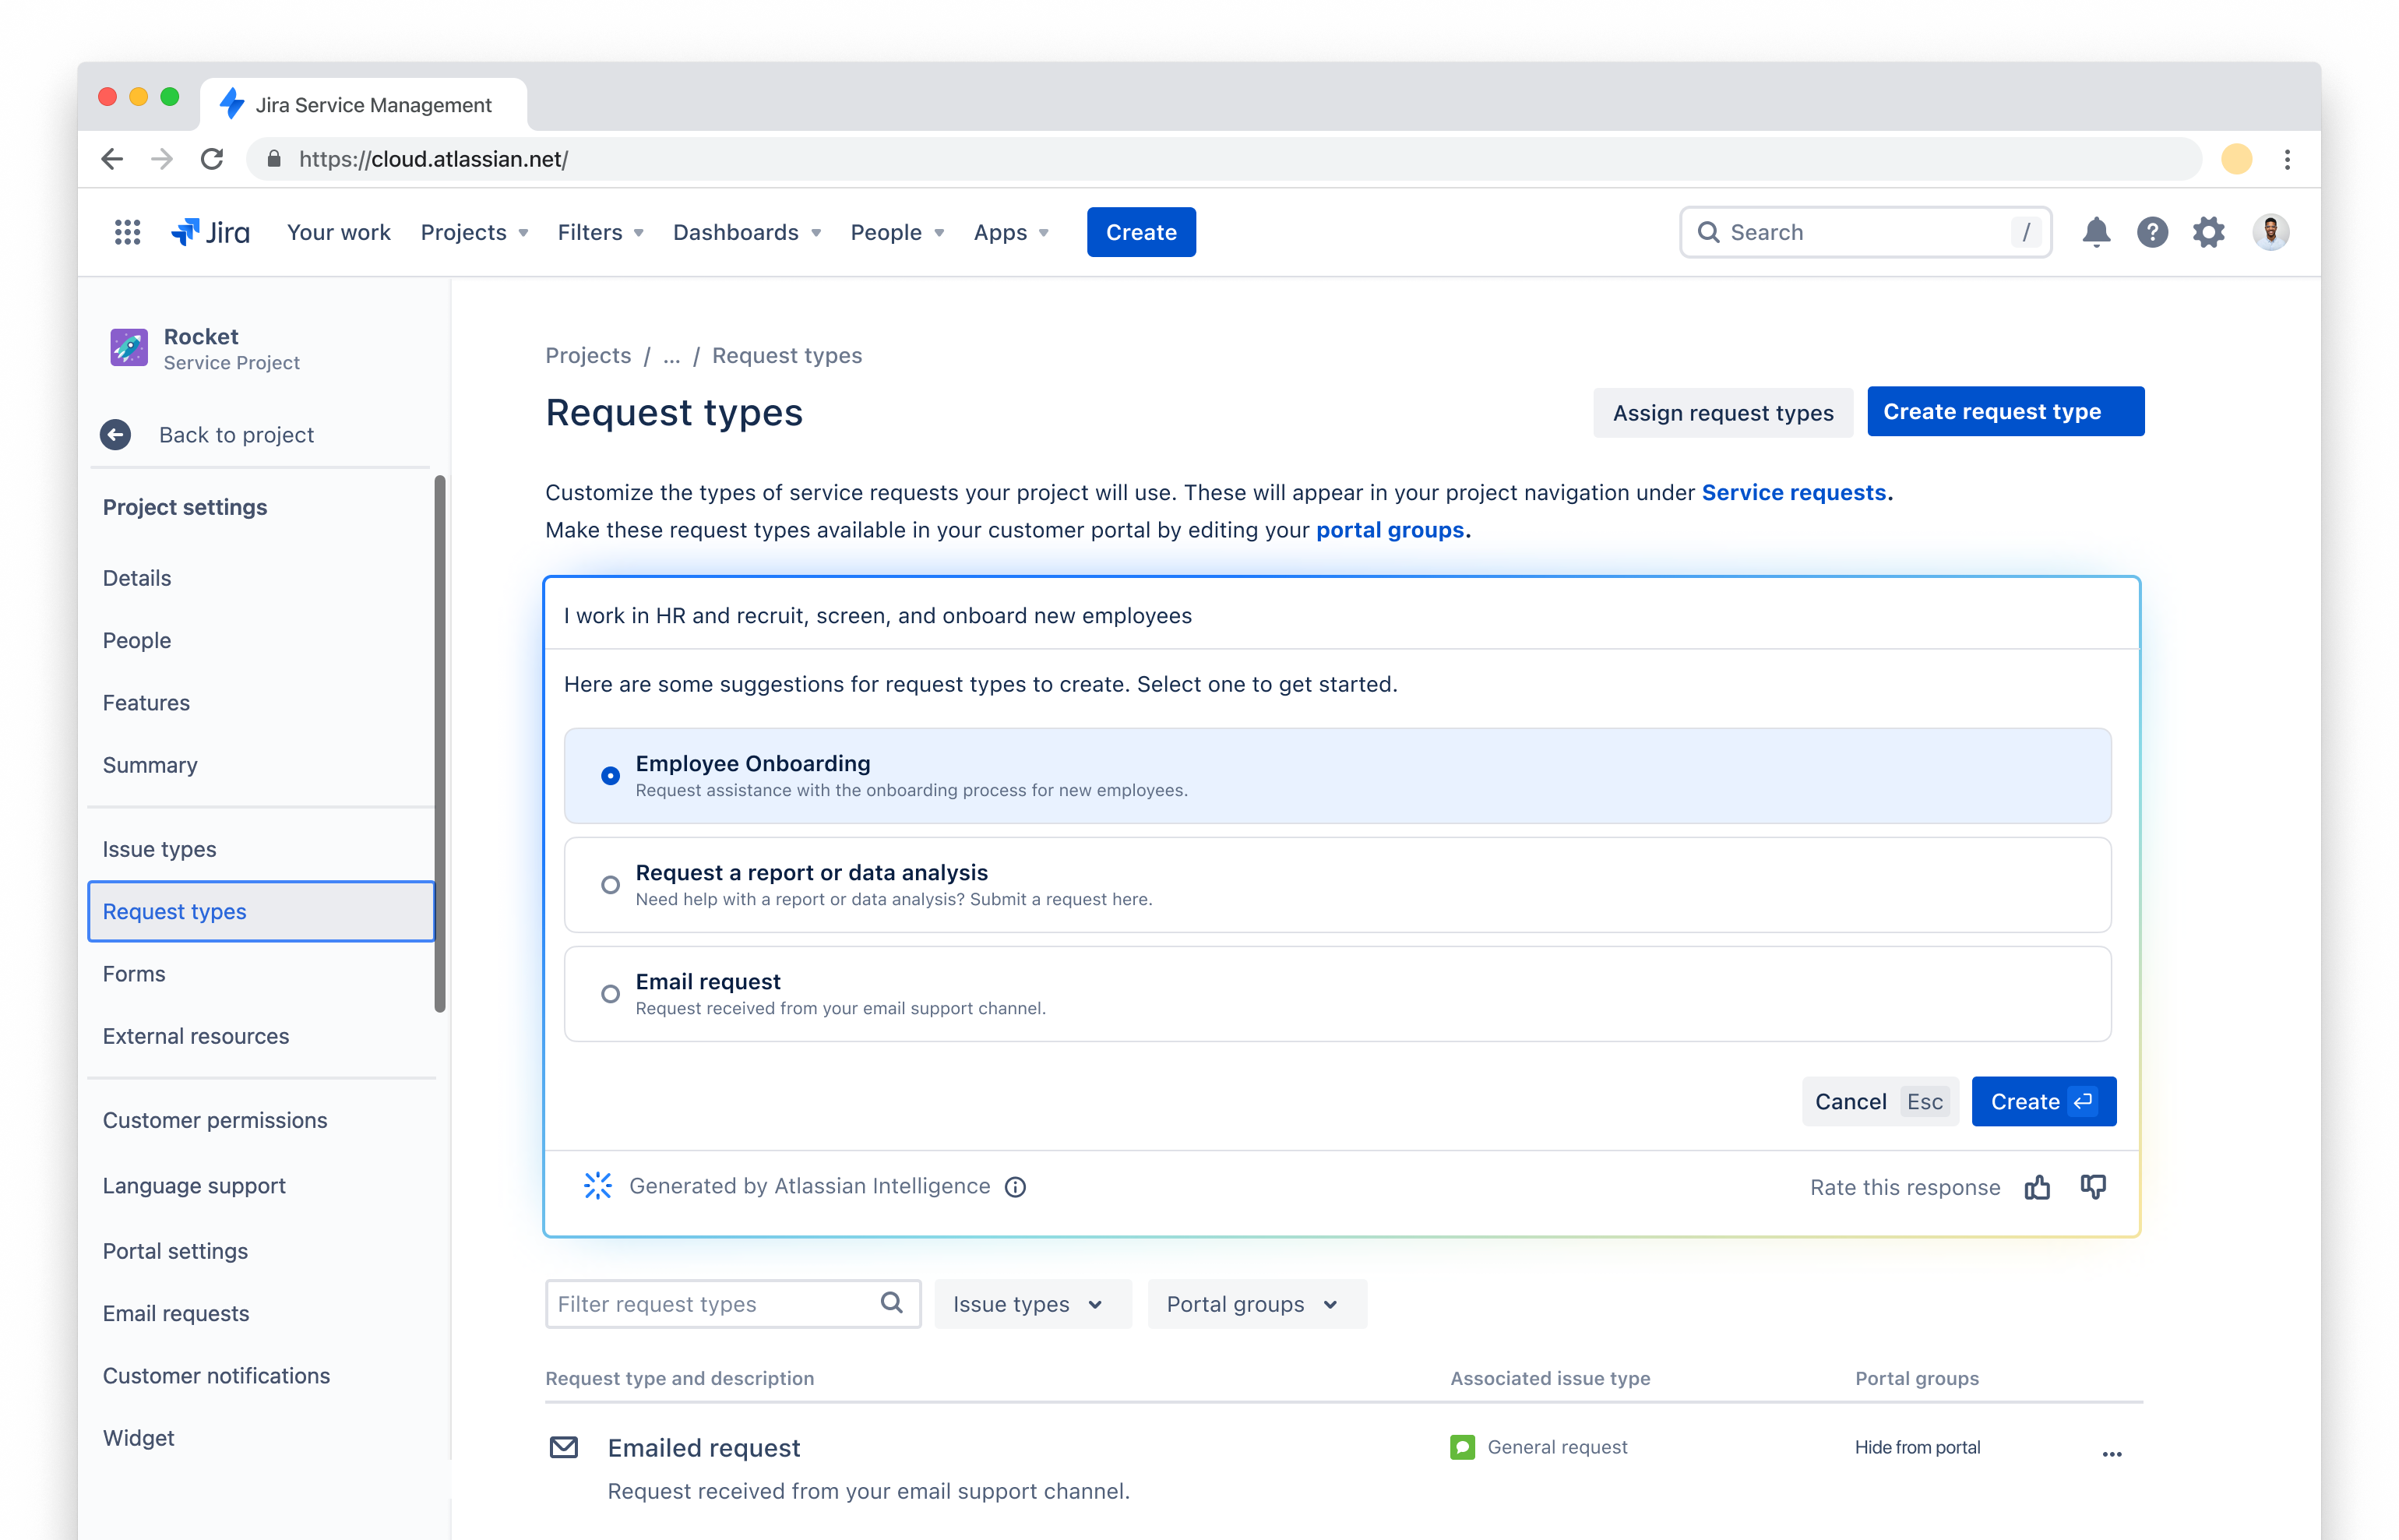This screenshot has height=1540, width=2399.
Task: Open the help question mark icon
Action: point(2152,232)
